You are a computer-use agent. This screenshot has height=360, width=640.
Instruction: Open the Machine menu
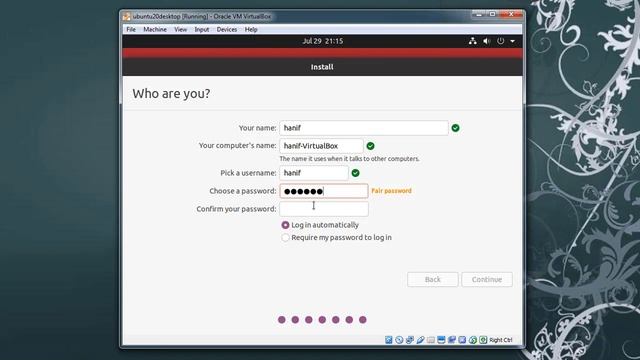[x=155, y=29]
